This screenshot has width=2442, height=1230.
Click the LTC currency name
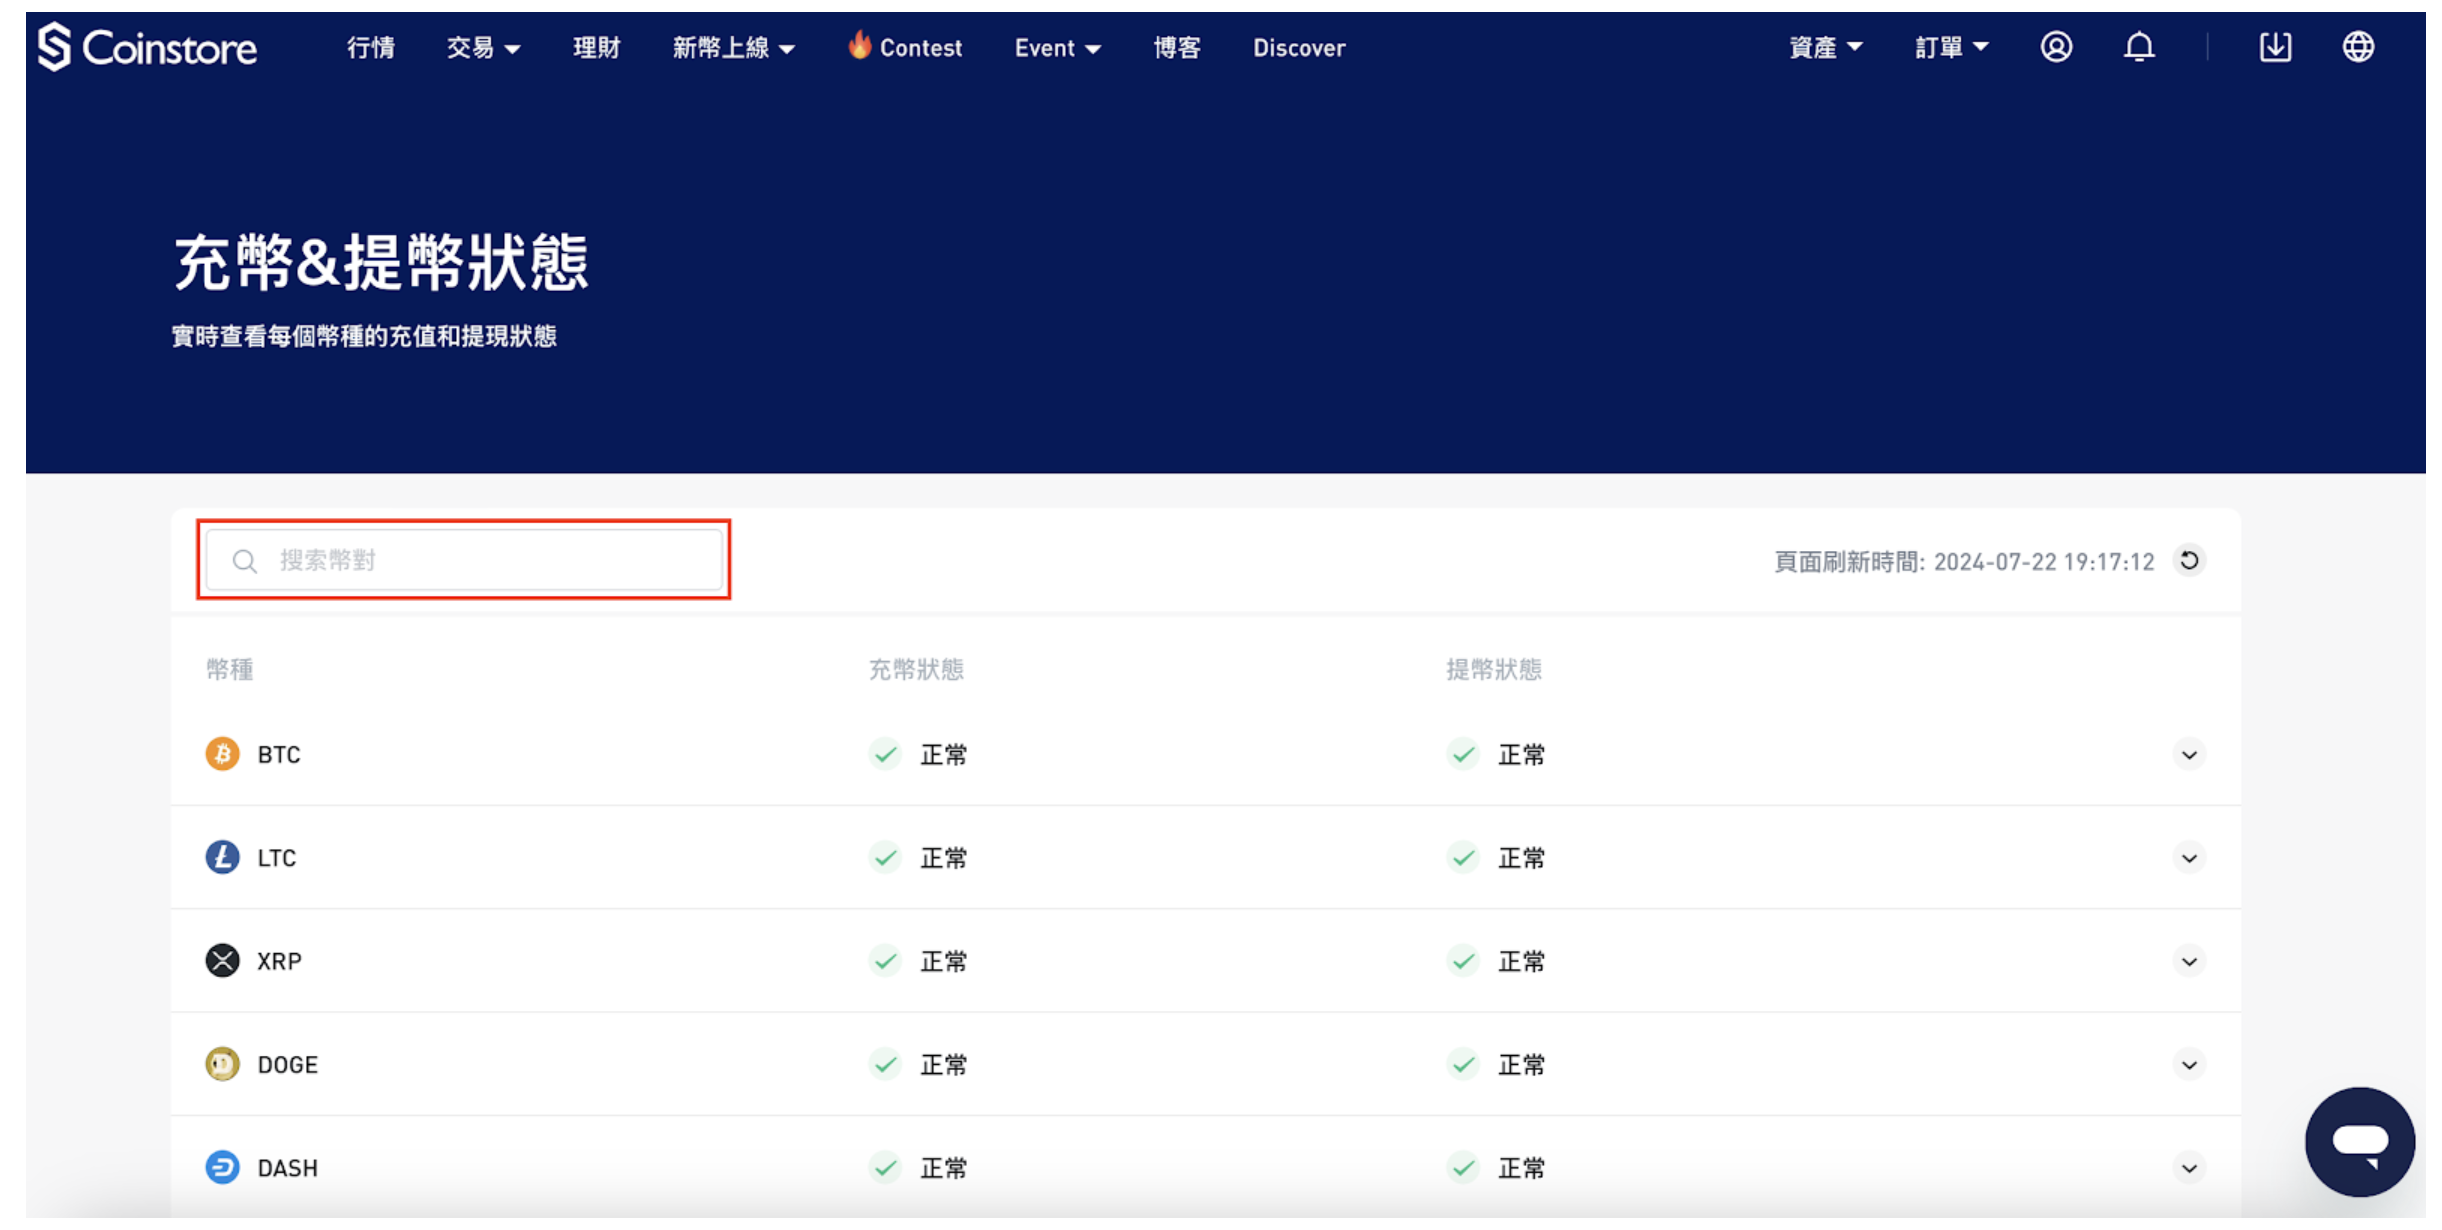click(277, 858)
